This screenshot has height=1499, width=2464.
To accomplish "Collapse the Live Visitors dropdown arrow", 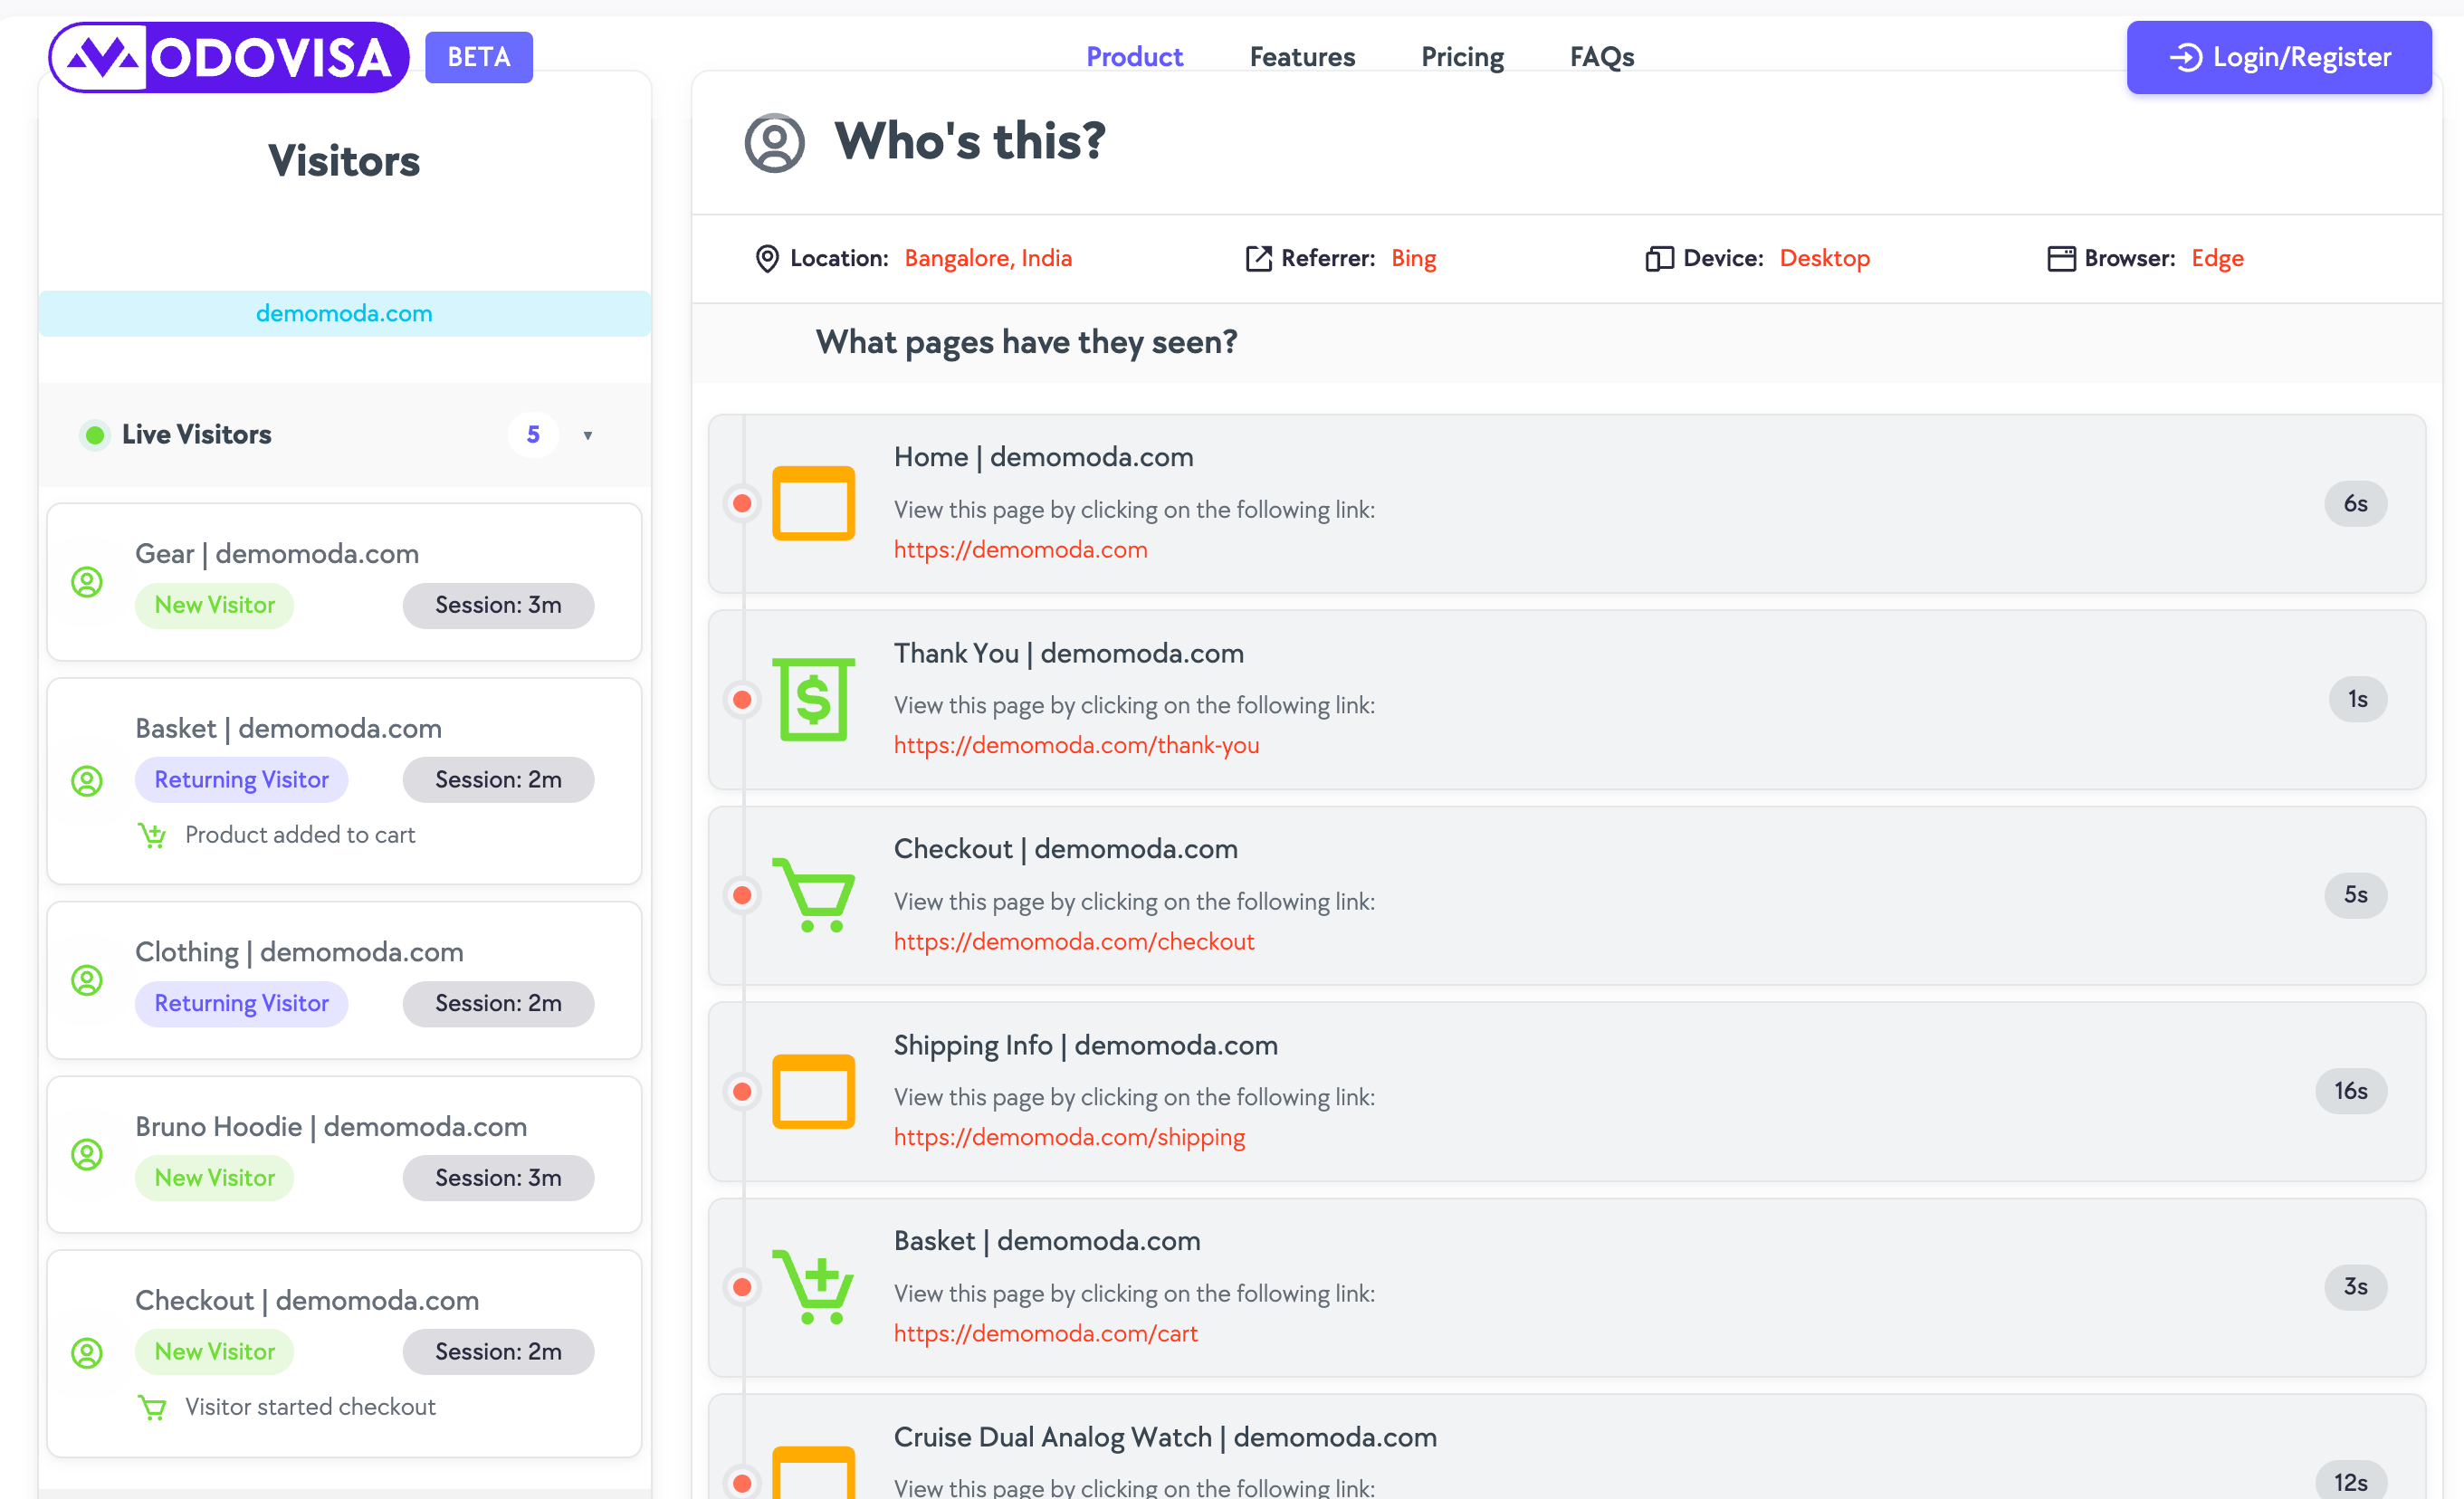I will [588, 435].
